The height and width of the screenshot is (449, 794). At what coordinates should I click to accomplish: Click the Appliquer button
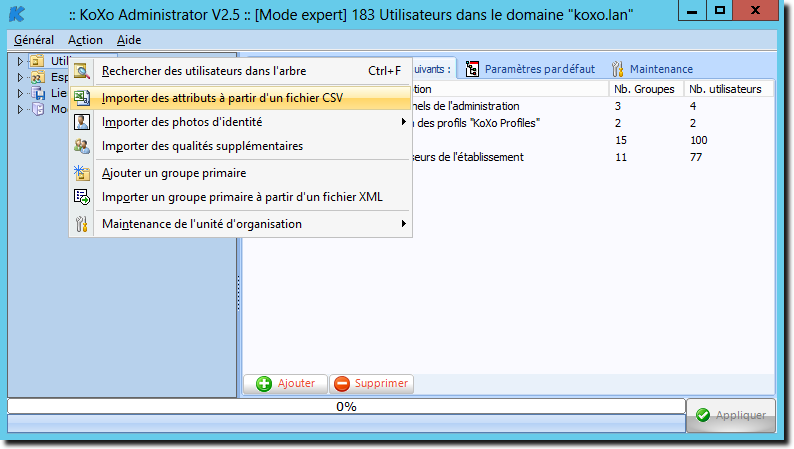coord(731,415)
